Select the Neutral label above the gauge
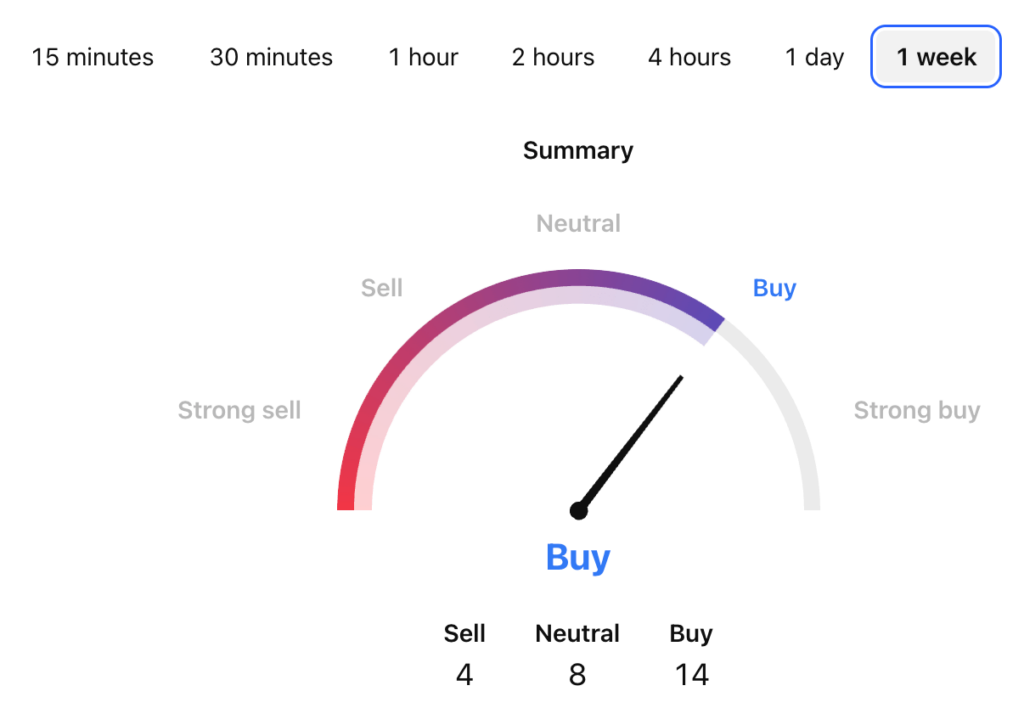Image resolution: width=1024 pixels, height=725 pixels. (x=577, y=223)
